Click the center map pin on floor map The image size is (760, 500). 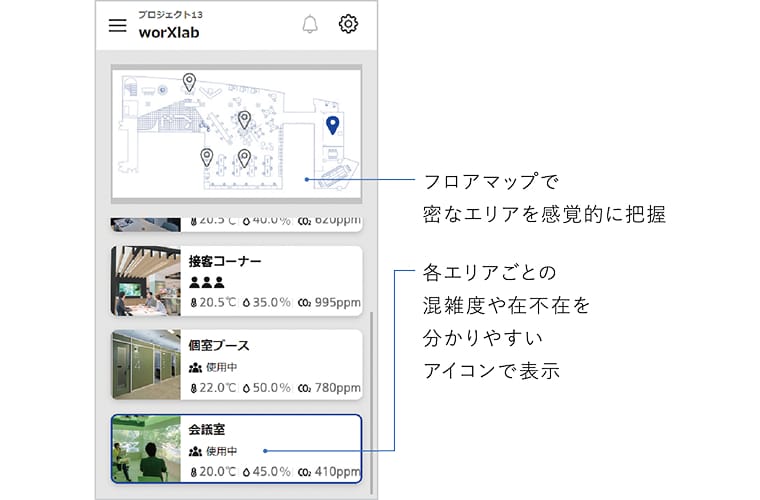[244, 120]
